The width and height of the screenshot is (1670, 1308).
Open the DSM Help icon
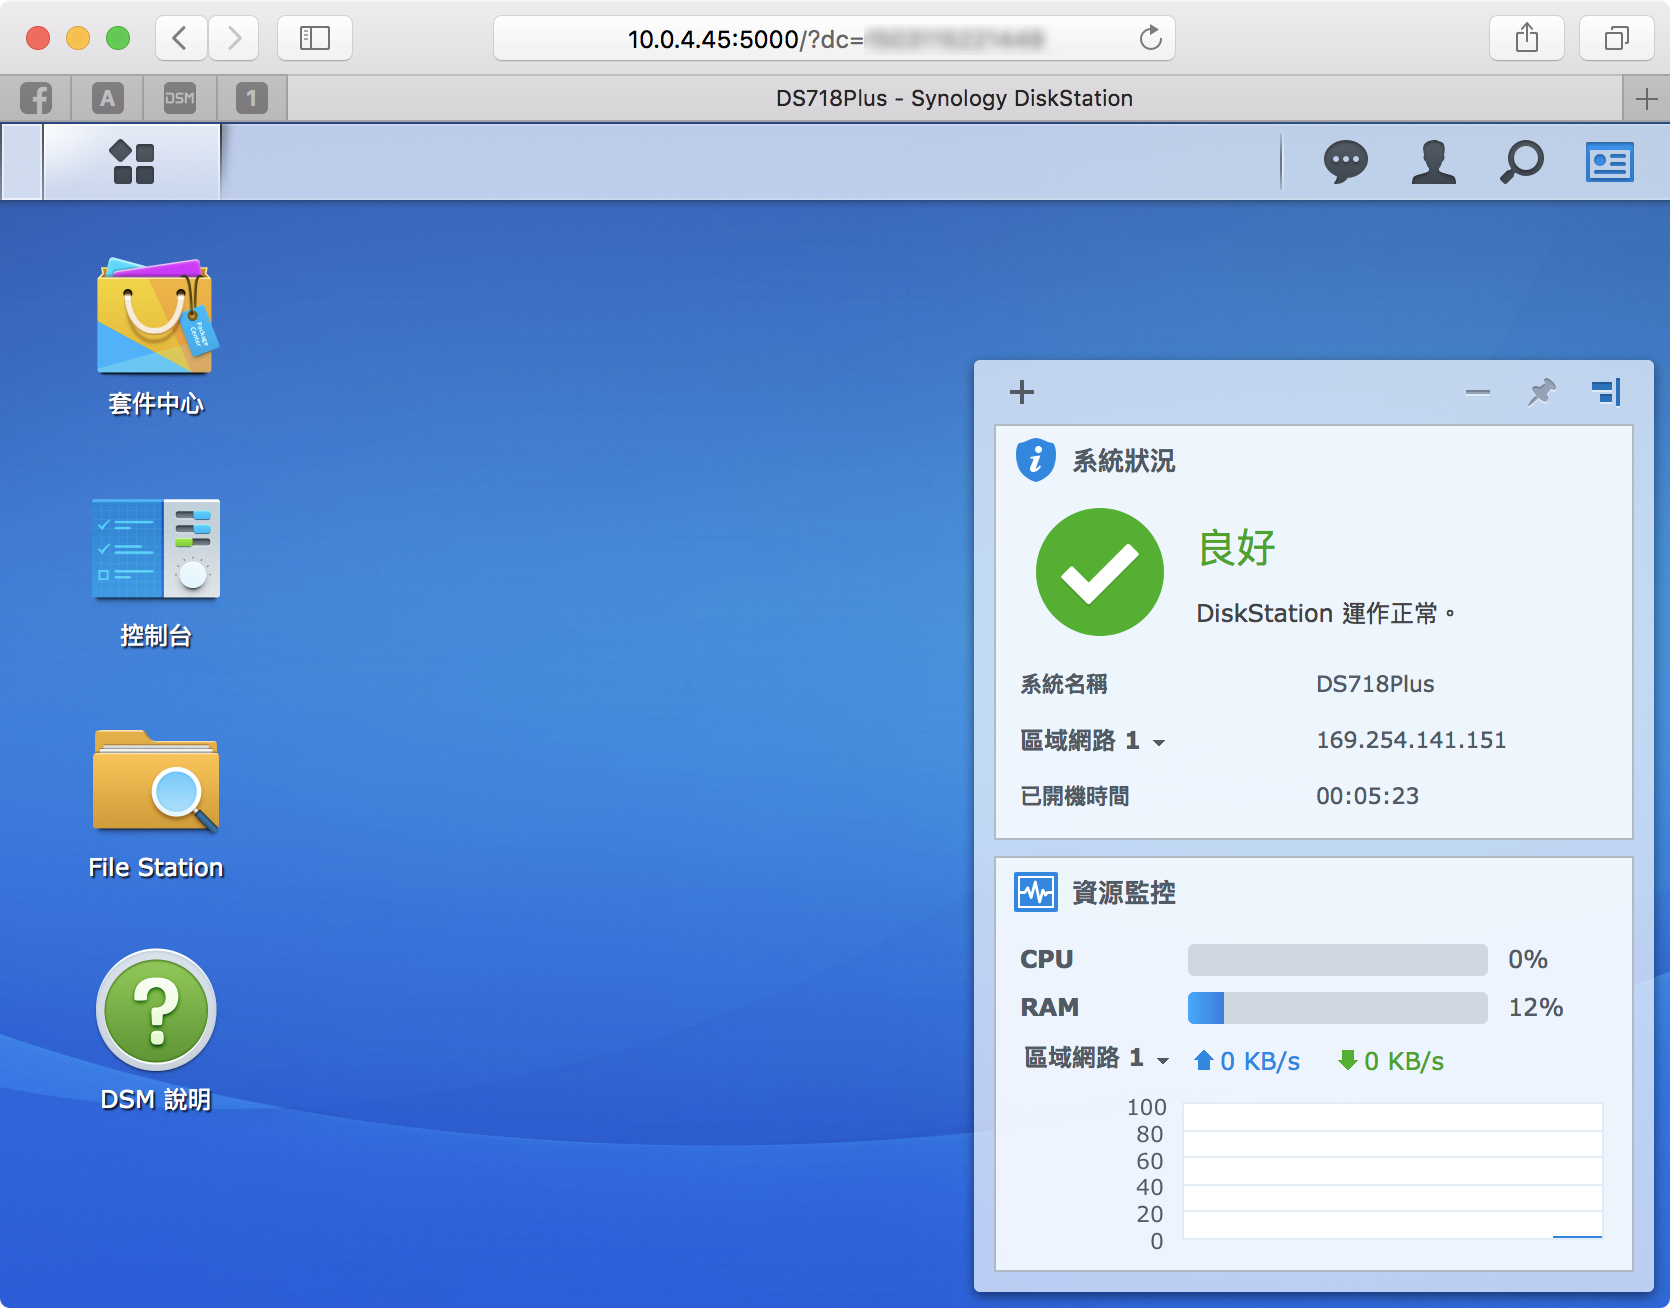pyautogui.click(x=155, y=1010)
